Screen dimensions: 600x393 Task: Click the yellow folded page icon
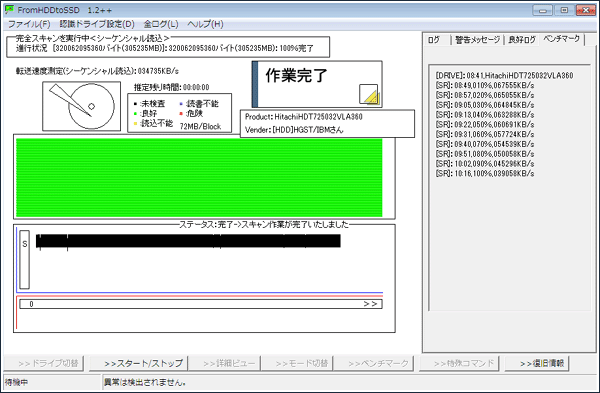coord(369,95)
